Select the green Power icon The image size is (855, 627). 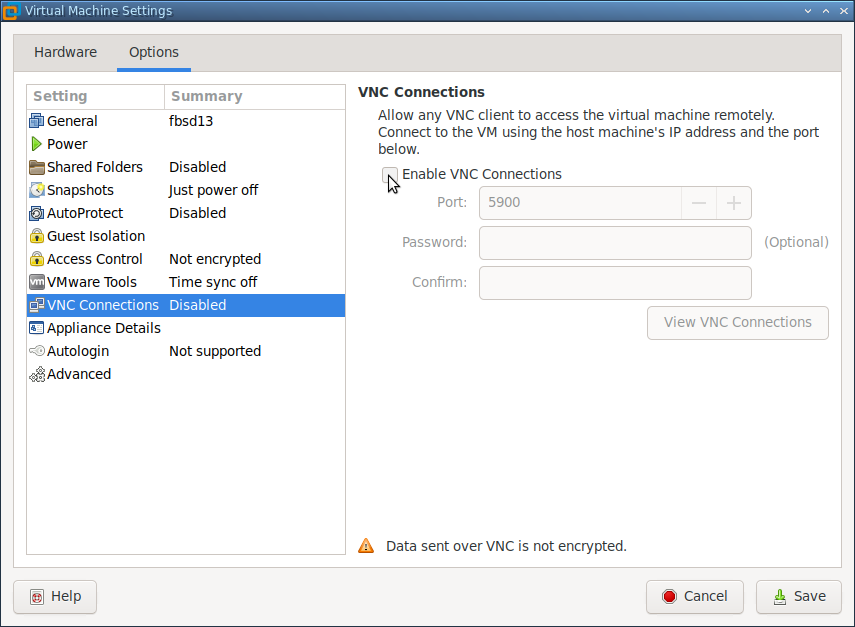(x=37, y=144)
